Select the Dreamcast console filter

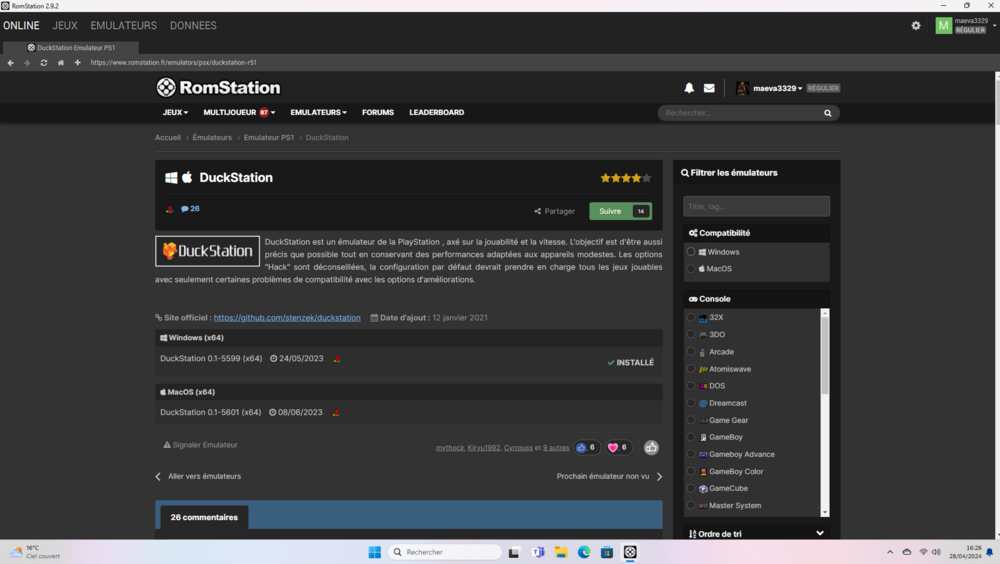[x=691, y=403]
